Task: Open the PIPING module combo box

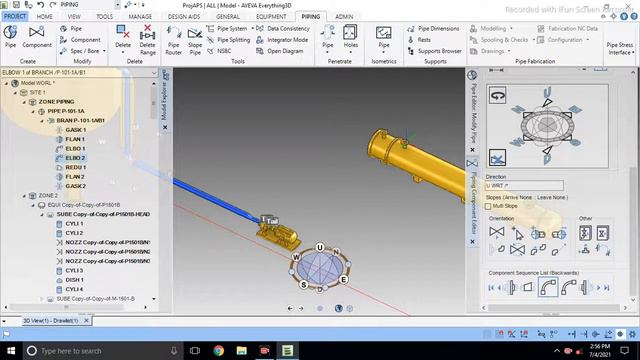Action: coord(117,4)
